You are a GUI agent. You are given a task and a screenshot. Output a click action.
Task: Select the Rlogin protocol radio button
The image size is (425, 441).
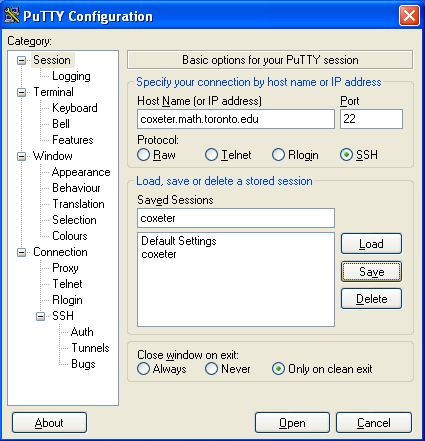point(278,155)
